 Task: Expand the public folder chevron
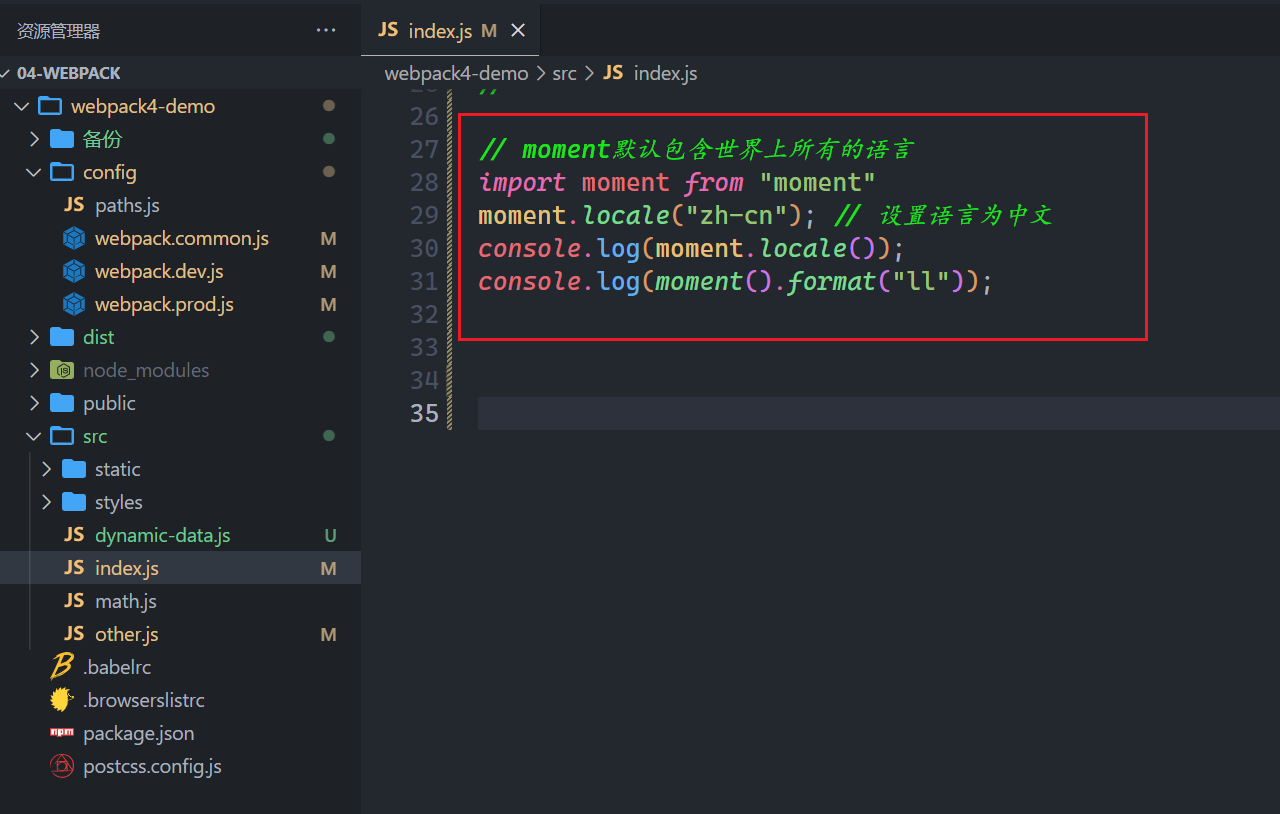pyautogui.click(x=34, y=403)
